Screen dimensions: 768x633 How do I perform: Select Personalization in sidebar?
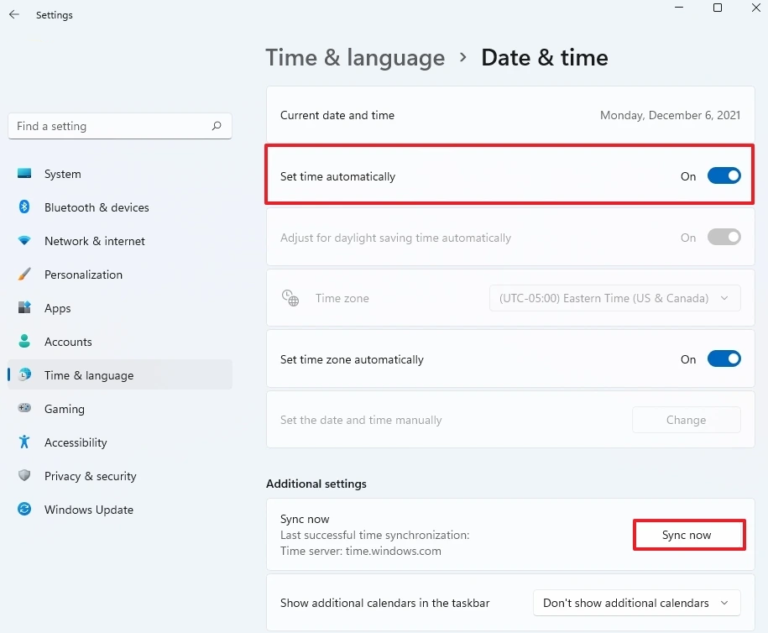120,274
